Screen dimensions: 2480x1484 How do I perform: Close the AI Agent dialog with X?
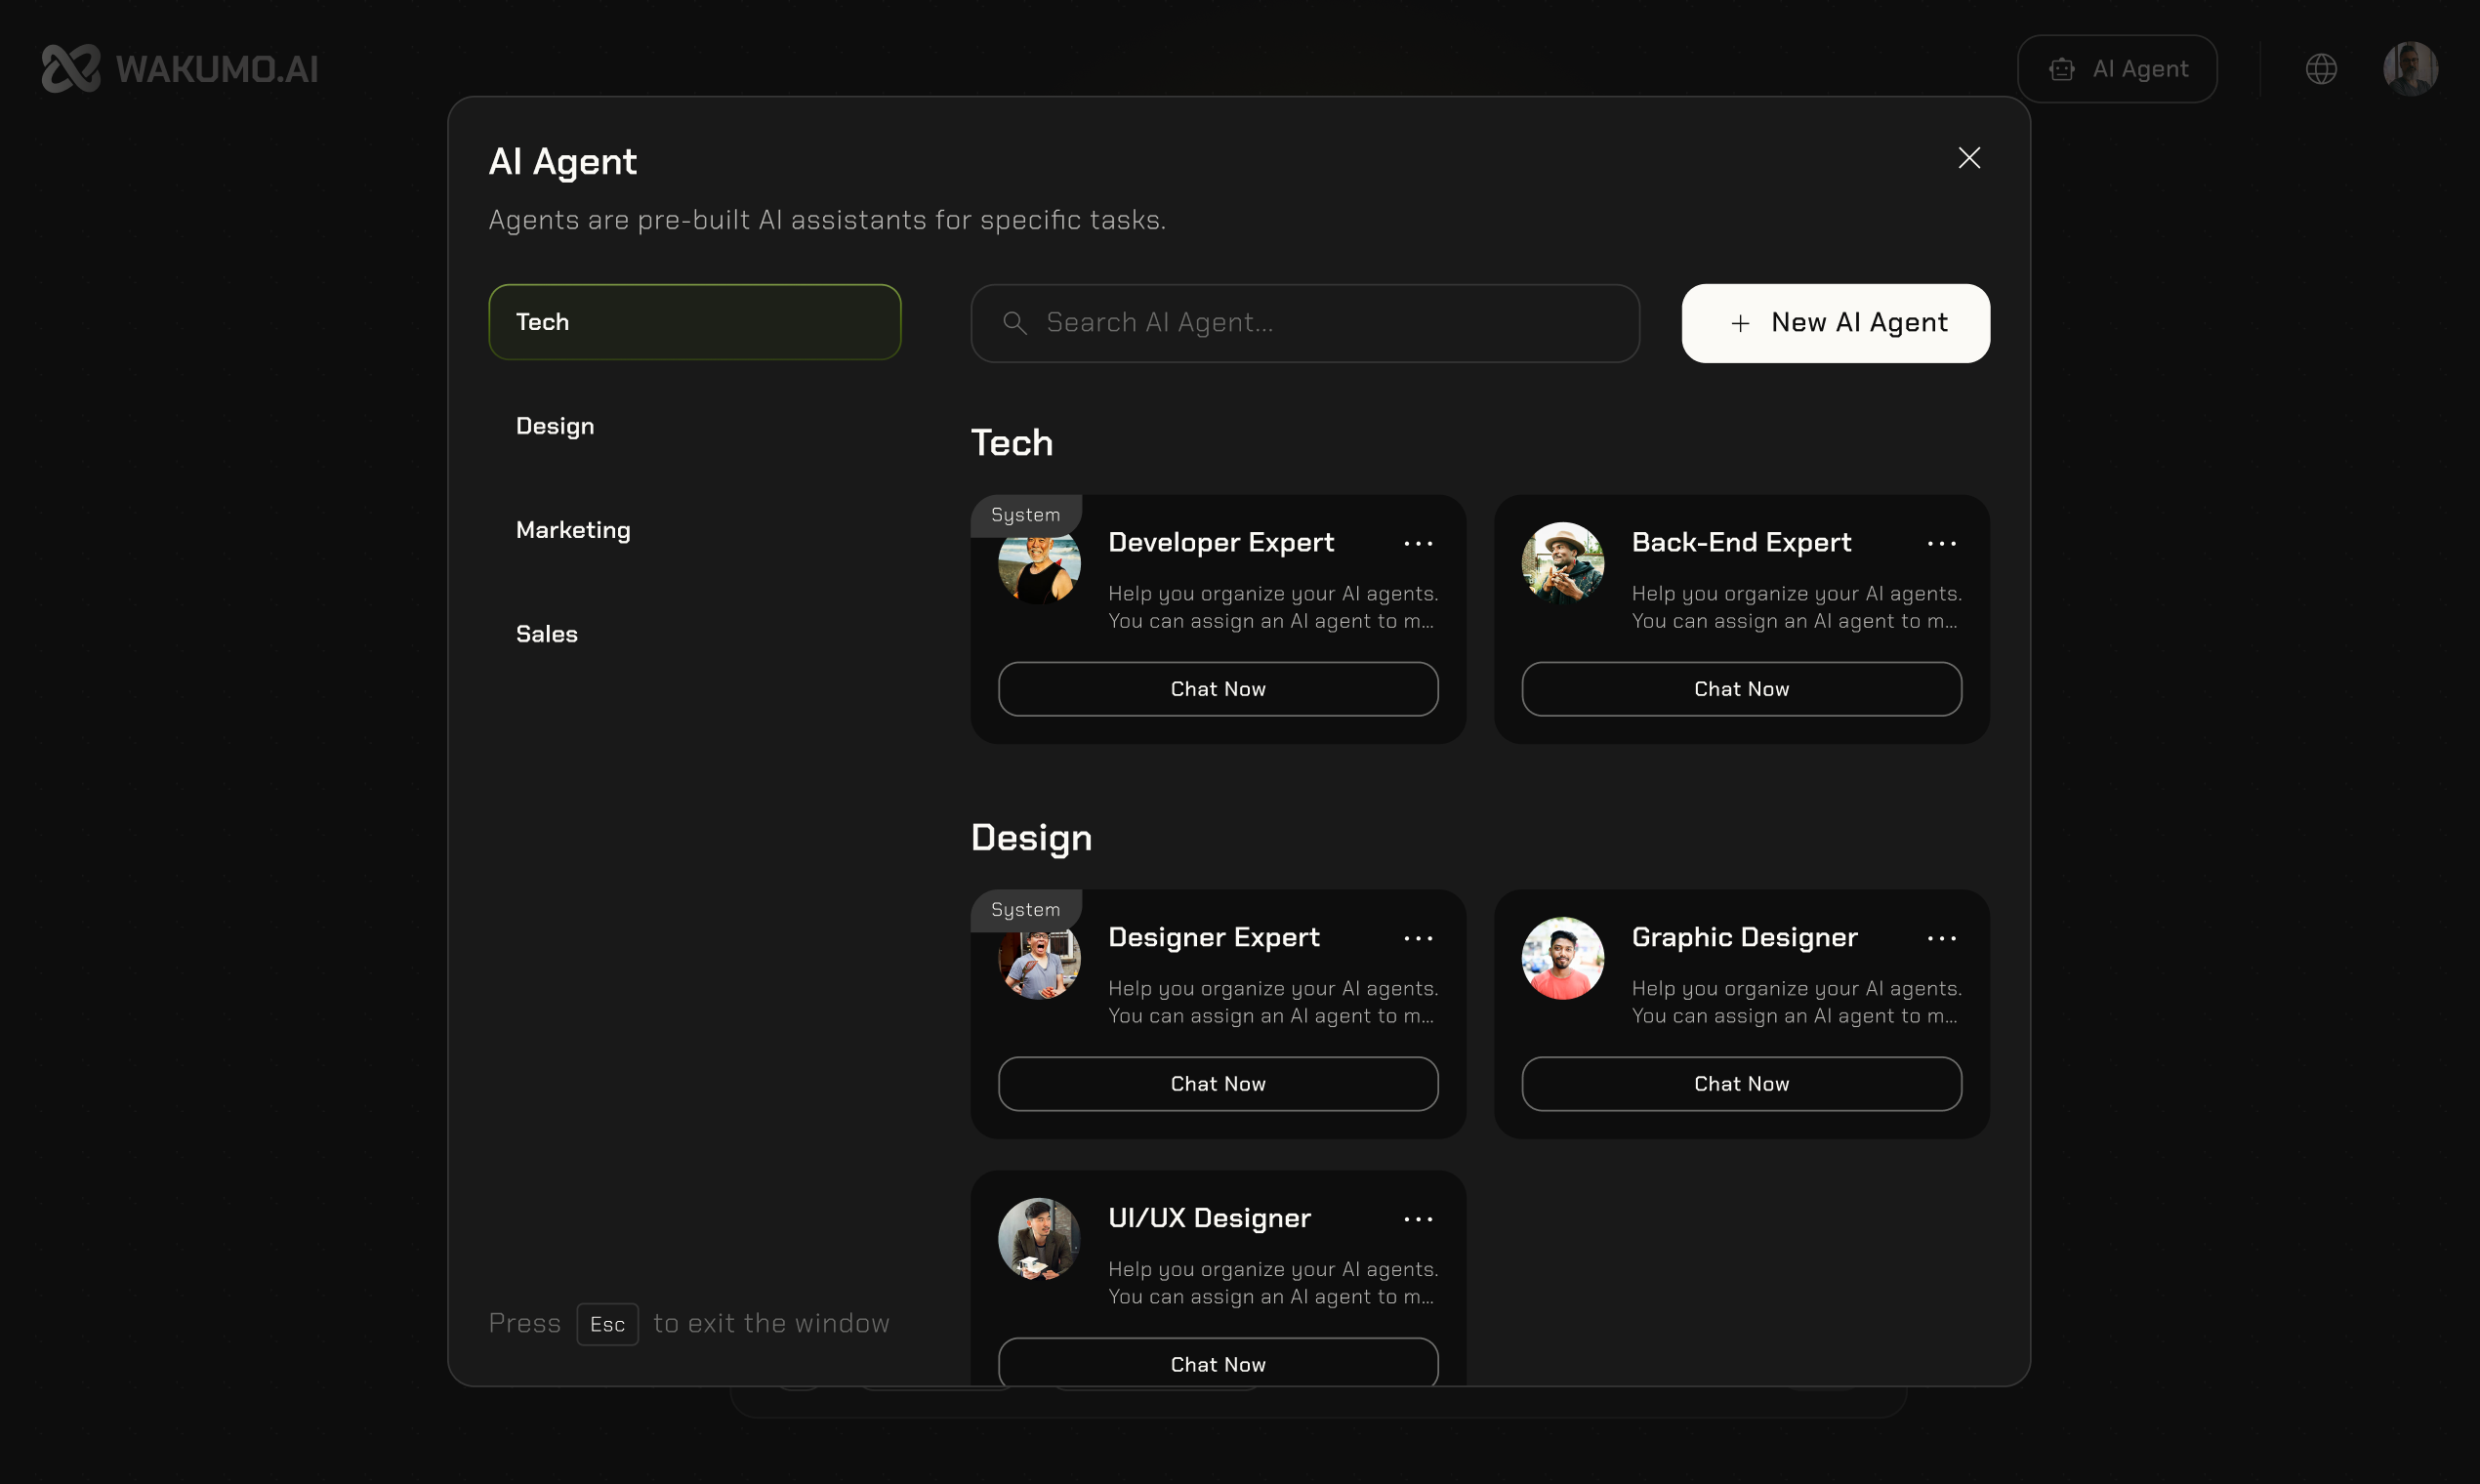1968,158
